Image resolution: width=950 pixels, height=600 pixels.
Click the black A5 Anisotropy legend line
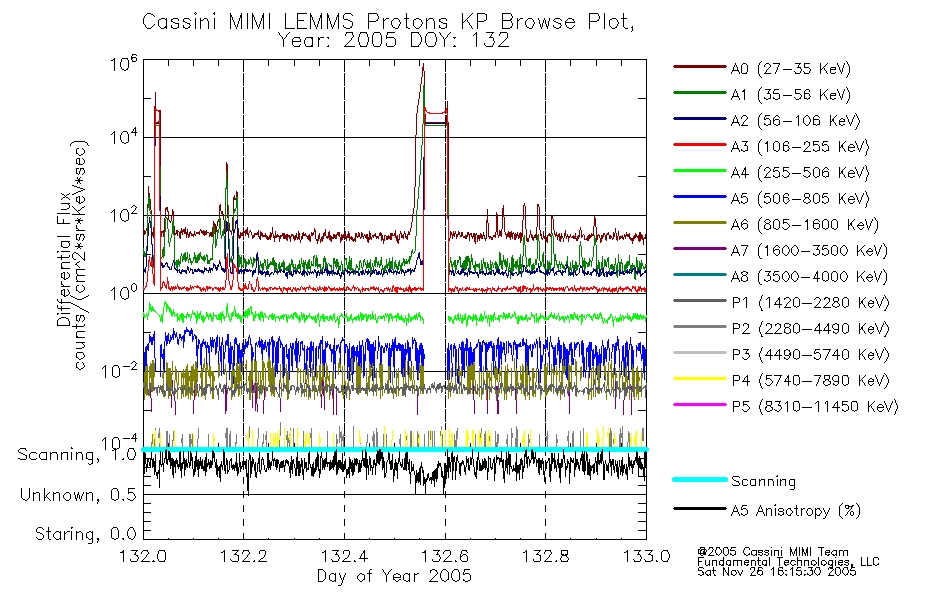700,508
